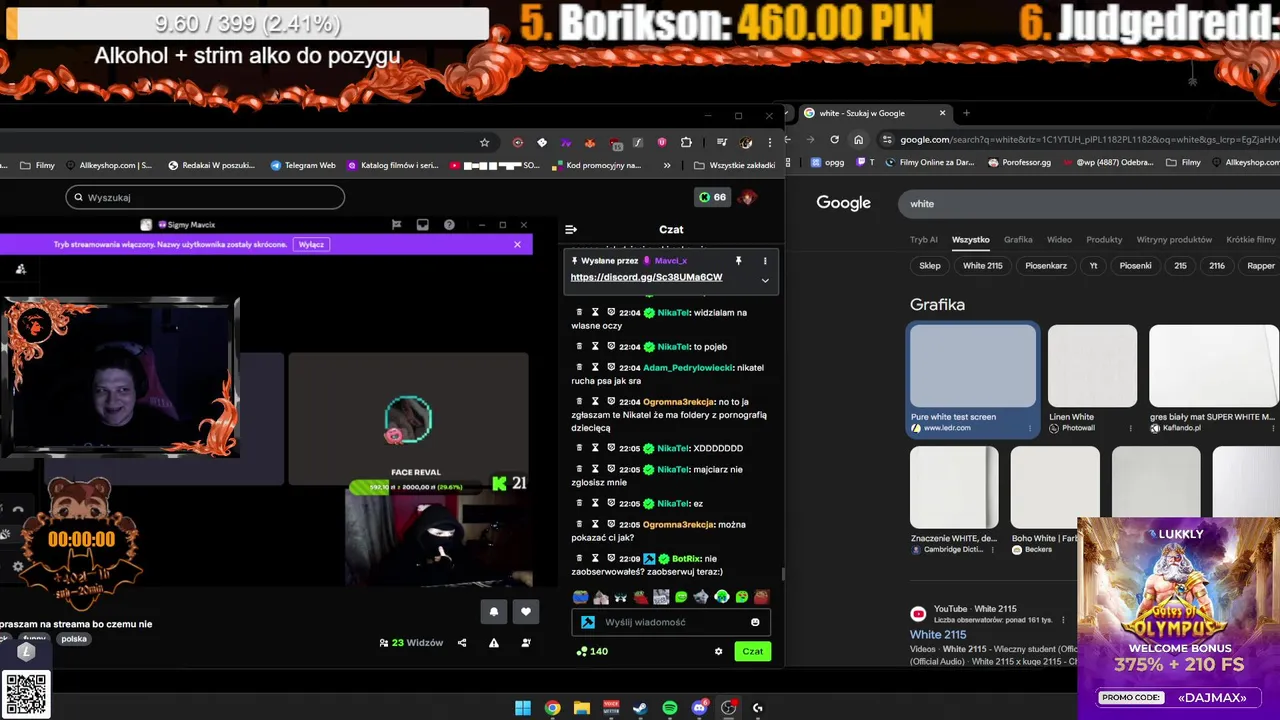Image resolution: width=1280 pixels, height=720 pixels.
Task: Delete the BotRix message at 22:09
Action: 579,558
